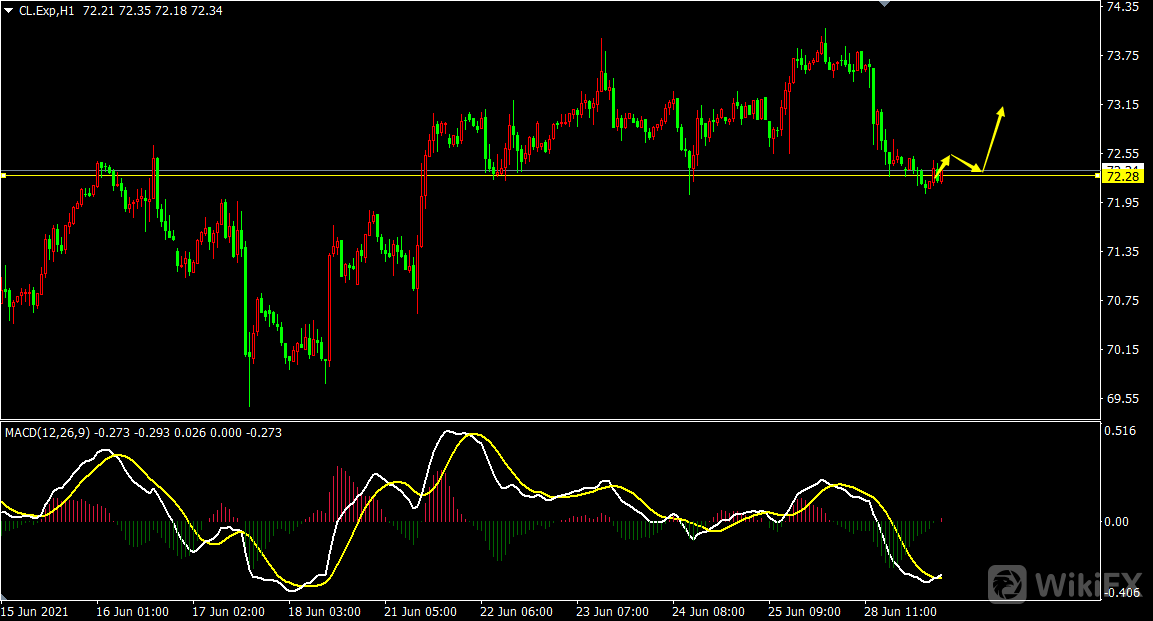Click the MACD(12,26,9) indicator label

click(x=48, y=433)
